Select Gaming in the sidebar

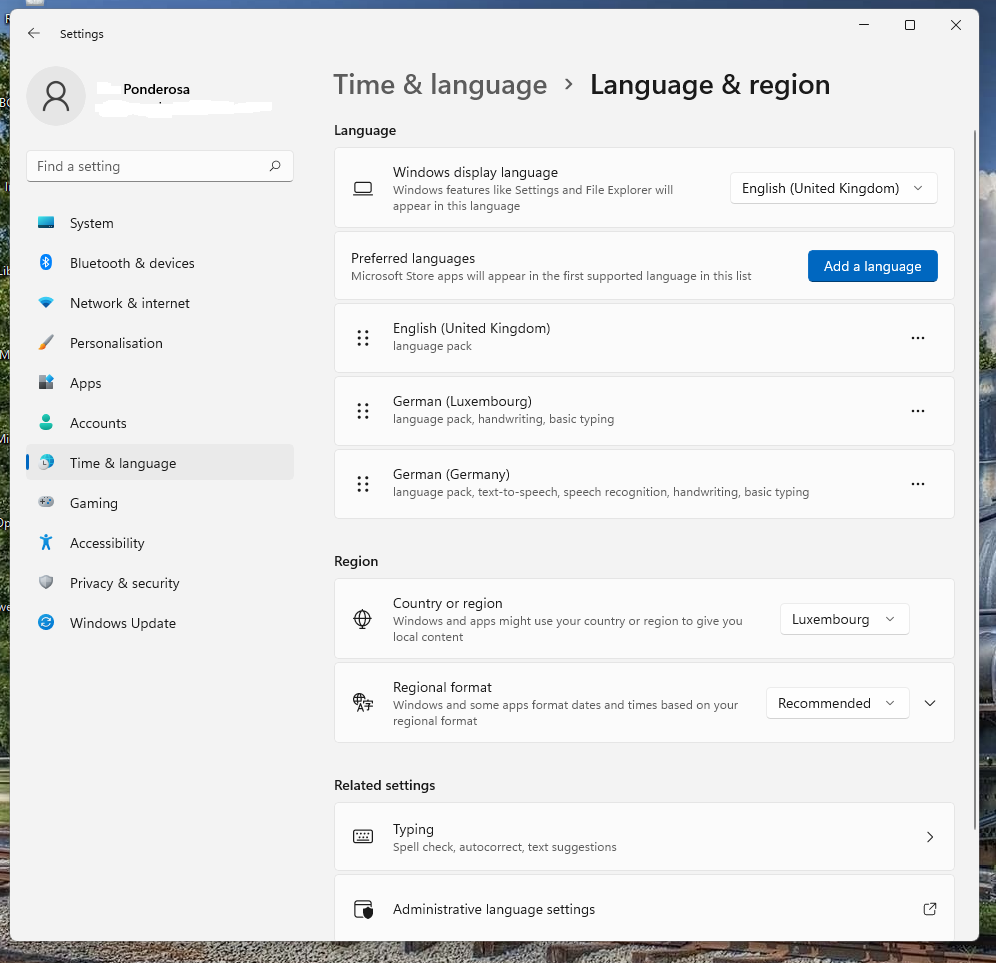pyautogui.click(x=159, y=503)
